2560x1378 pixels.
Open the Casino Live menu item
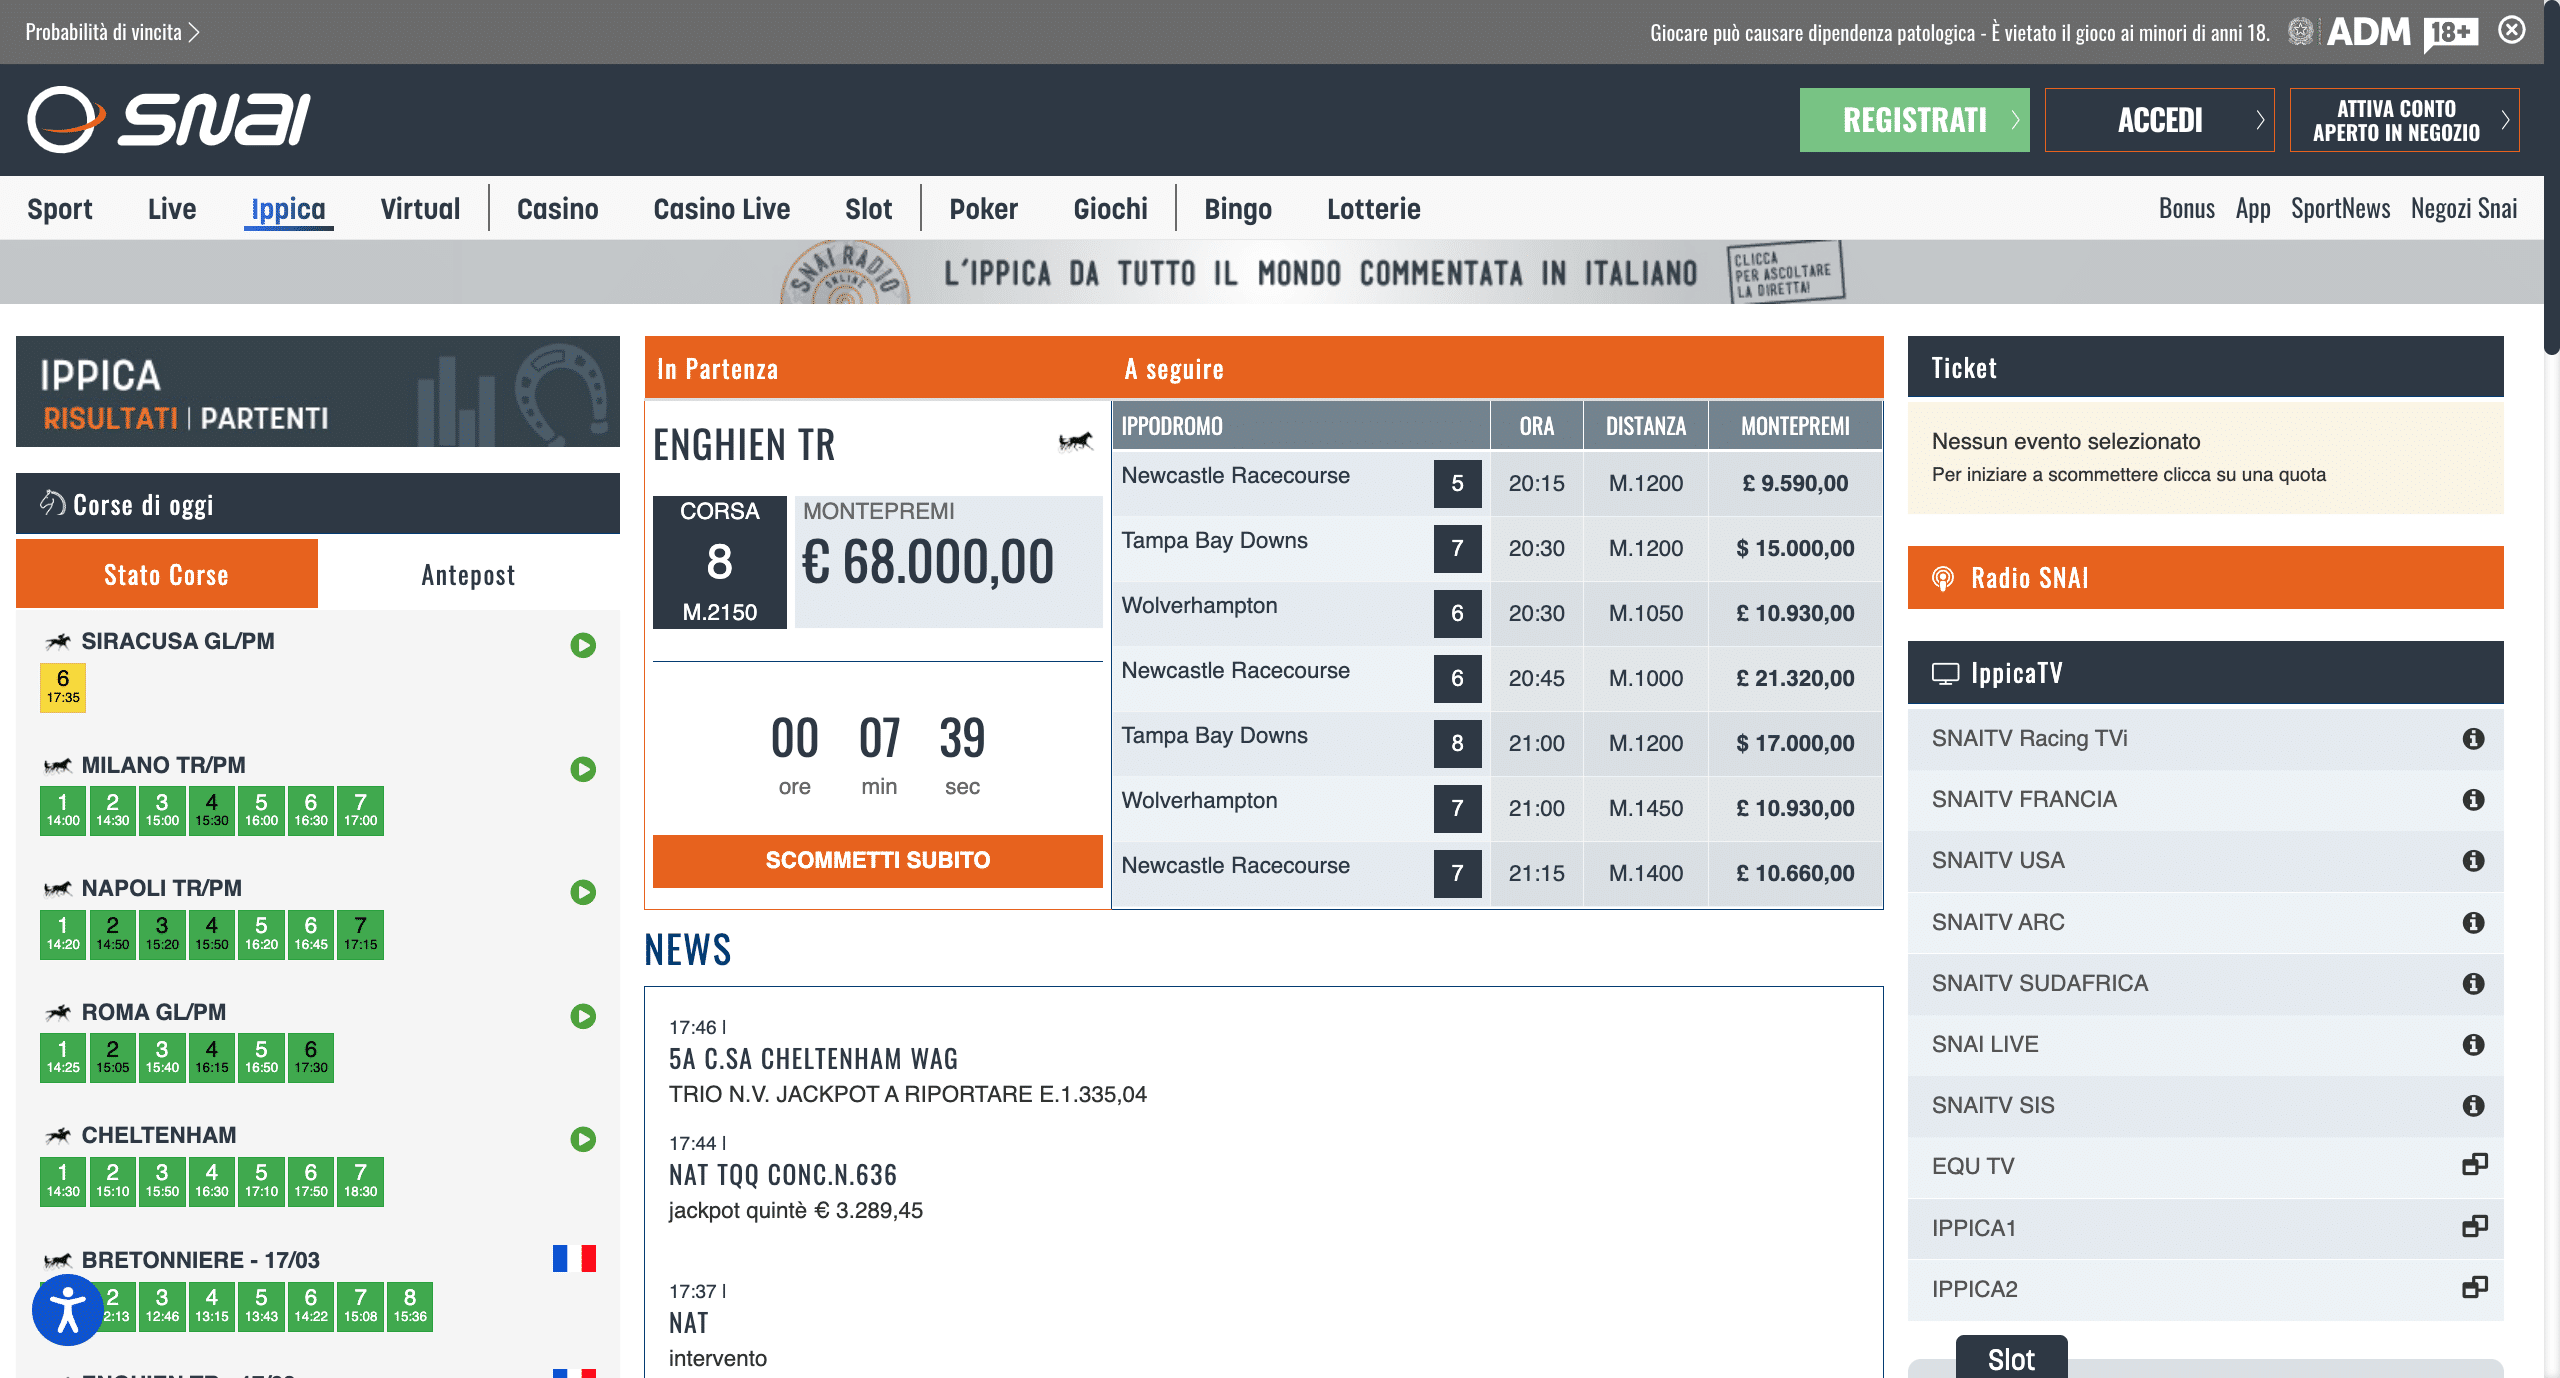coord(721,209)
